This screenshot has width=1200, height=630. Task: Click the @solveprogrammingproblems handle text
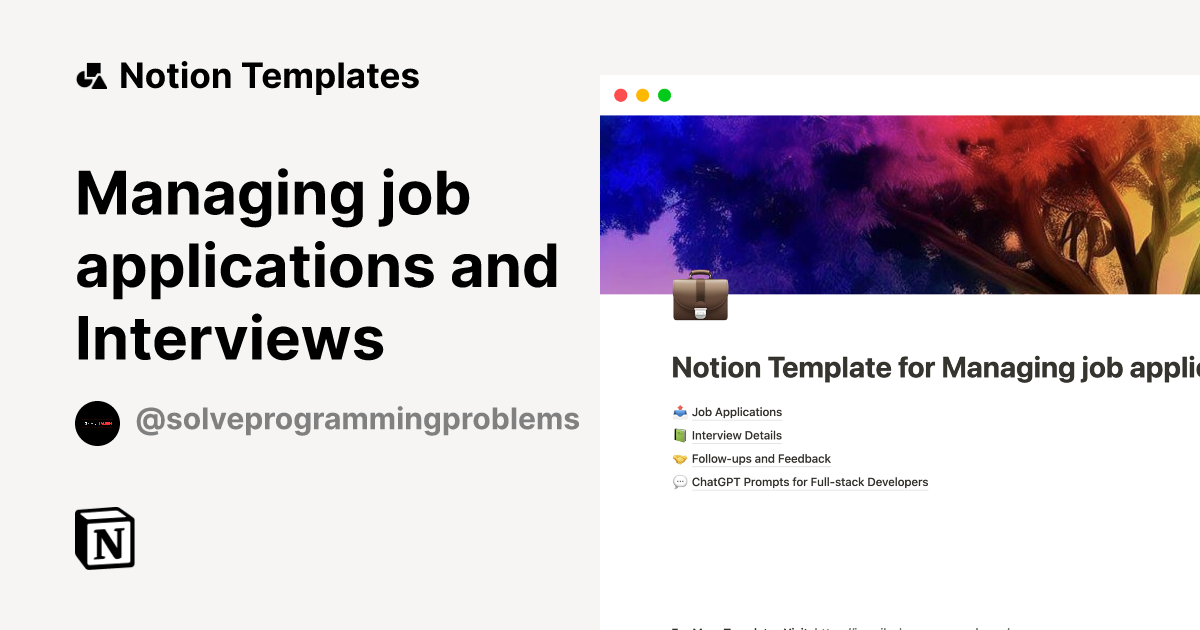pos(358,420)
